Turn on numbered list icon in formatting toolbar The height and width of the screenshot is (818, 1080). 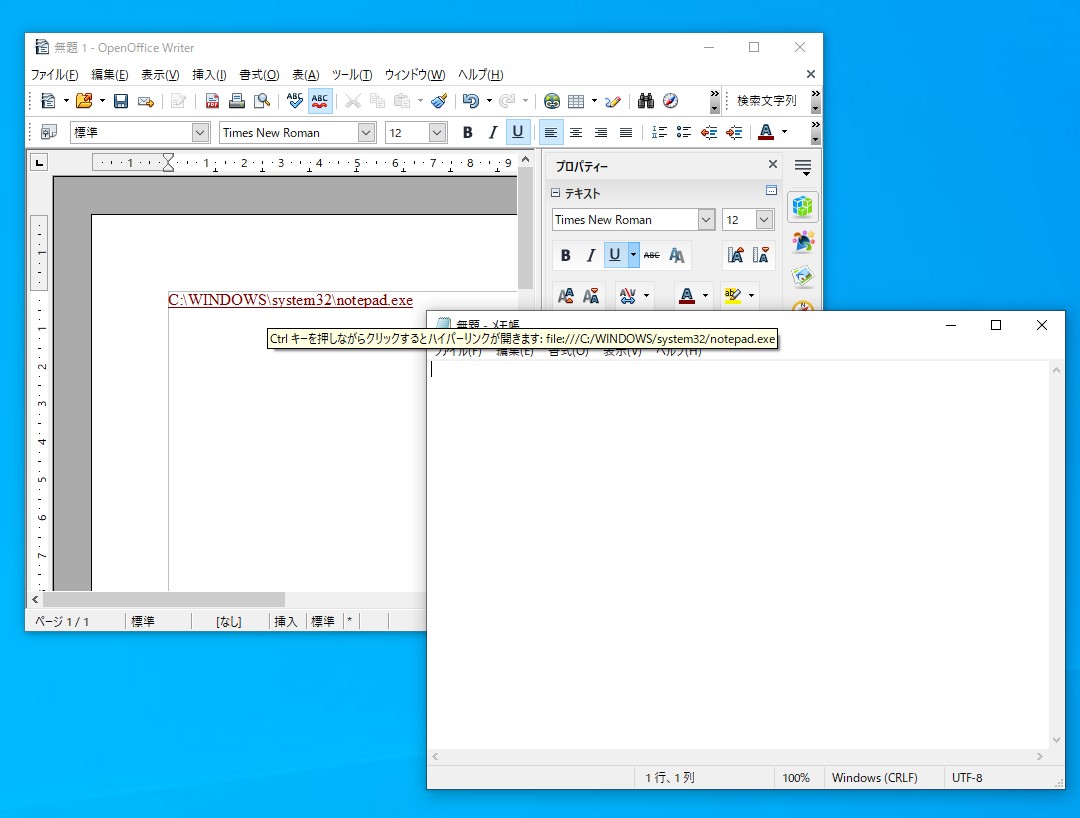[659, 132]
